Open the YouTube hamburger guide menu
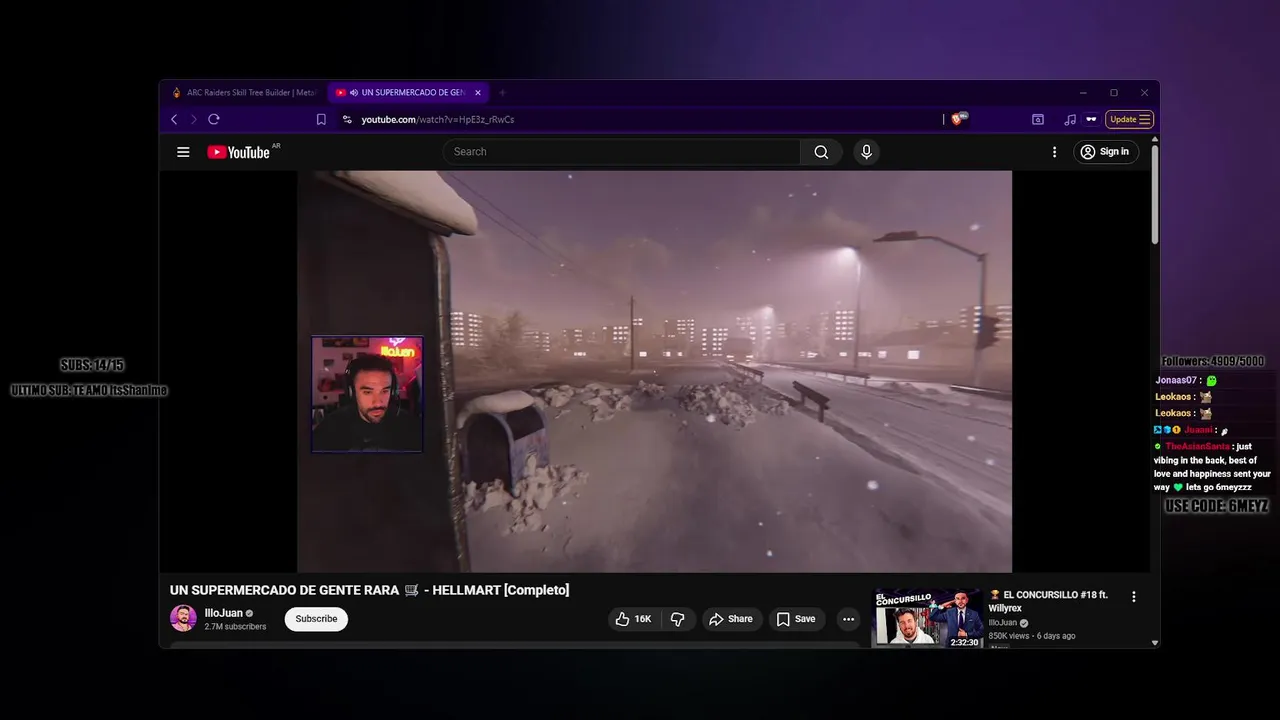Viewport: 1280px width, 720px height. pos(183,152)
